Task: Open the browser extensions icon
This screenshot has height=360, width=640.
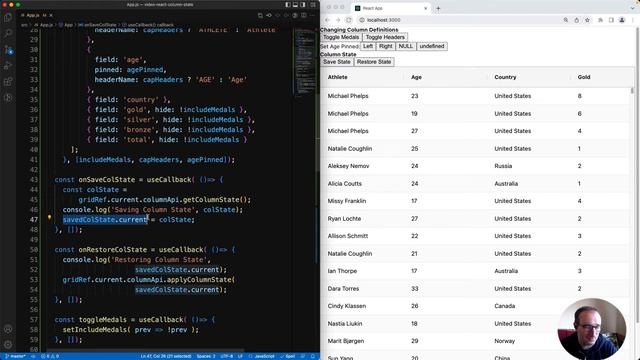Action: (x=600, y=20)
